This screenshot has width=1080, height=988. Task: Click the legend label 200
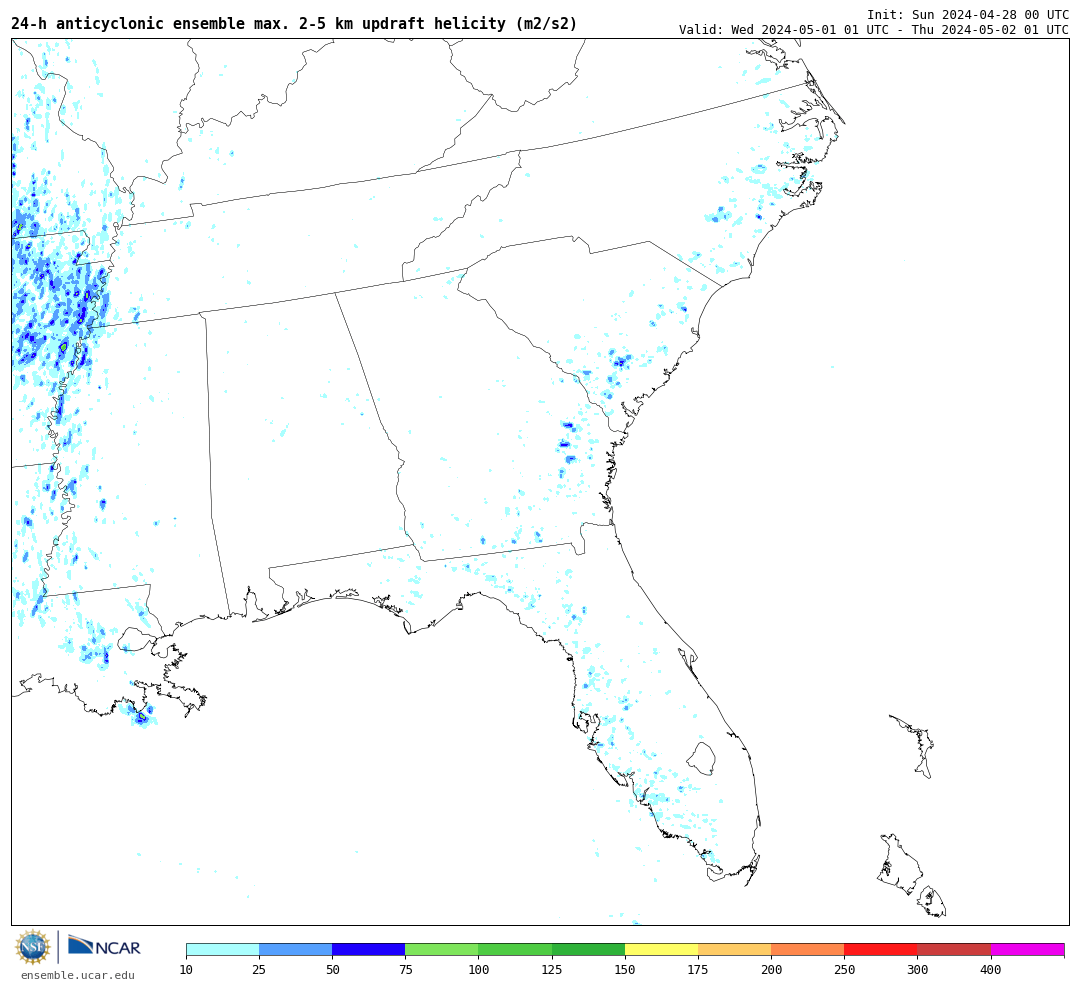[x=771, y=970]
